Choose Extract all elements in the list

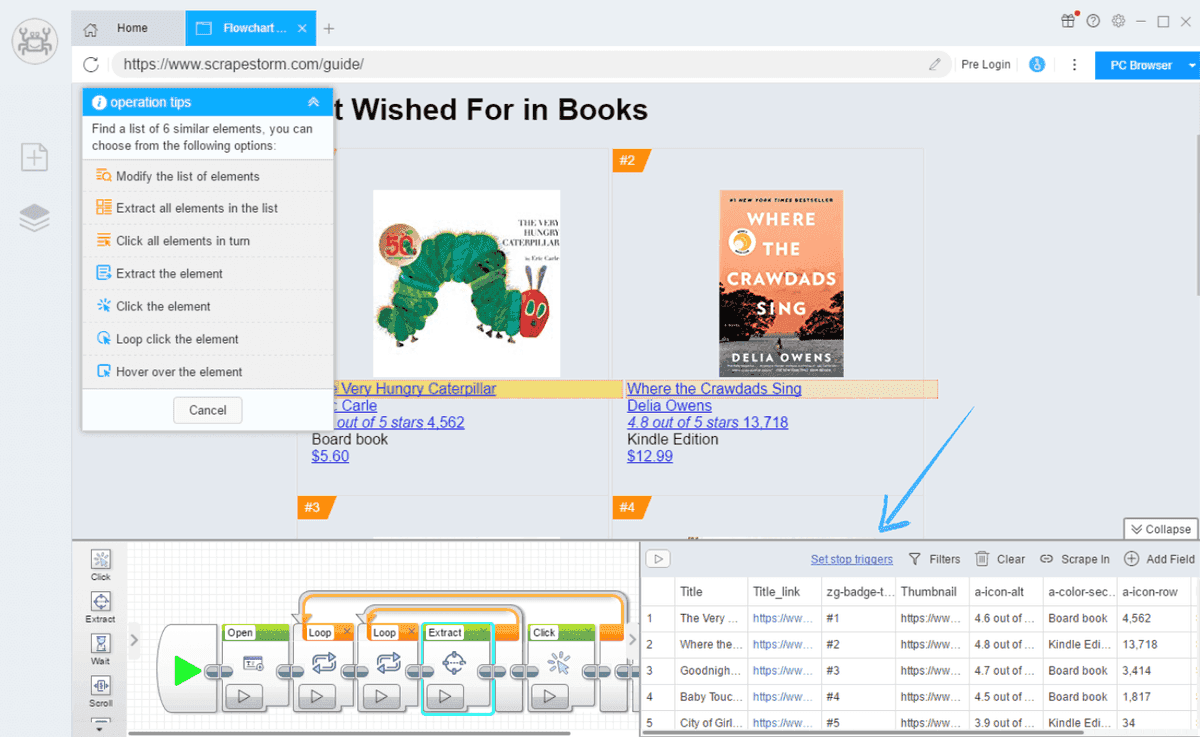(196, 208)
